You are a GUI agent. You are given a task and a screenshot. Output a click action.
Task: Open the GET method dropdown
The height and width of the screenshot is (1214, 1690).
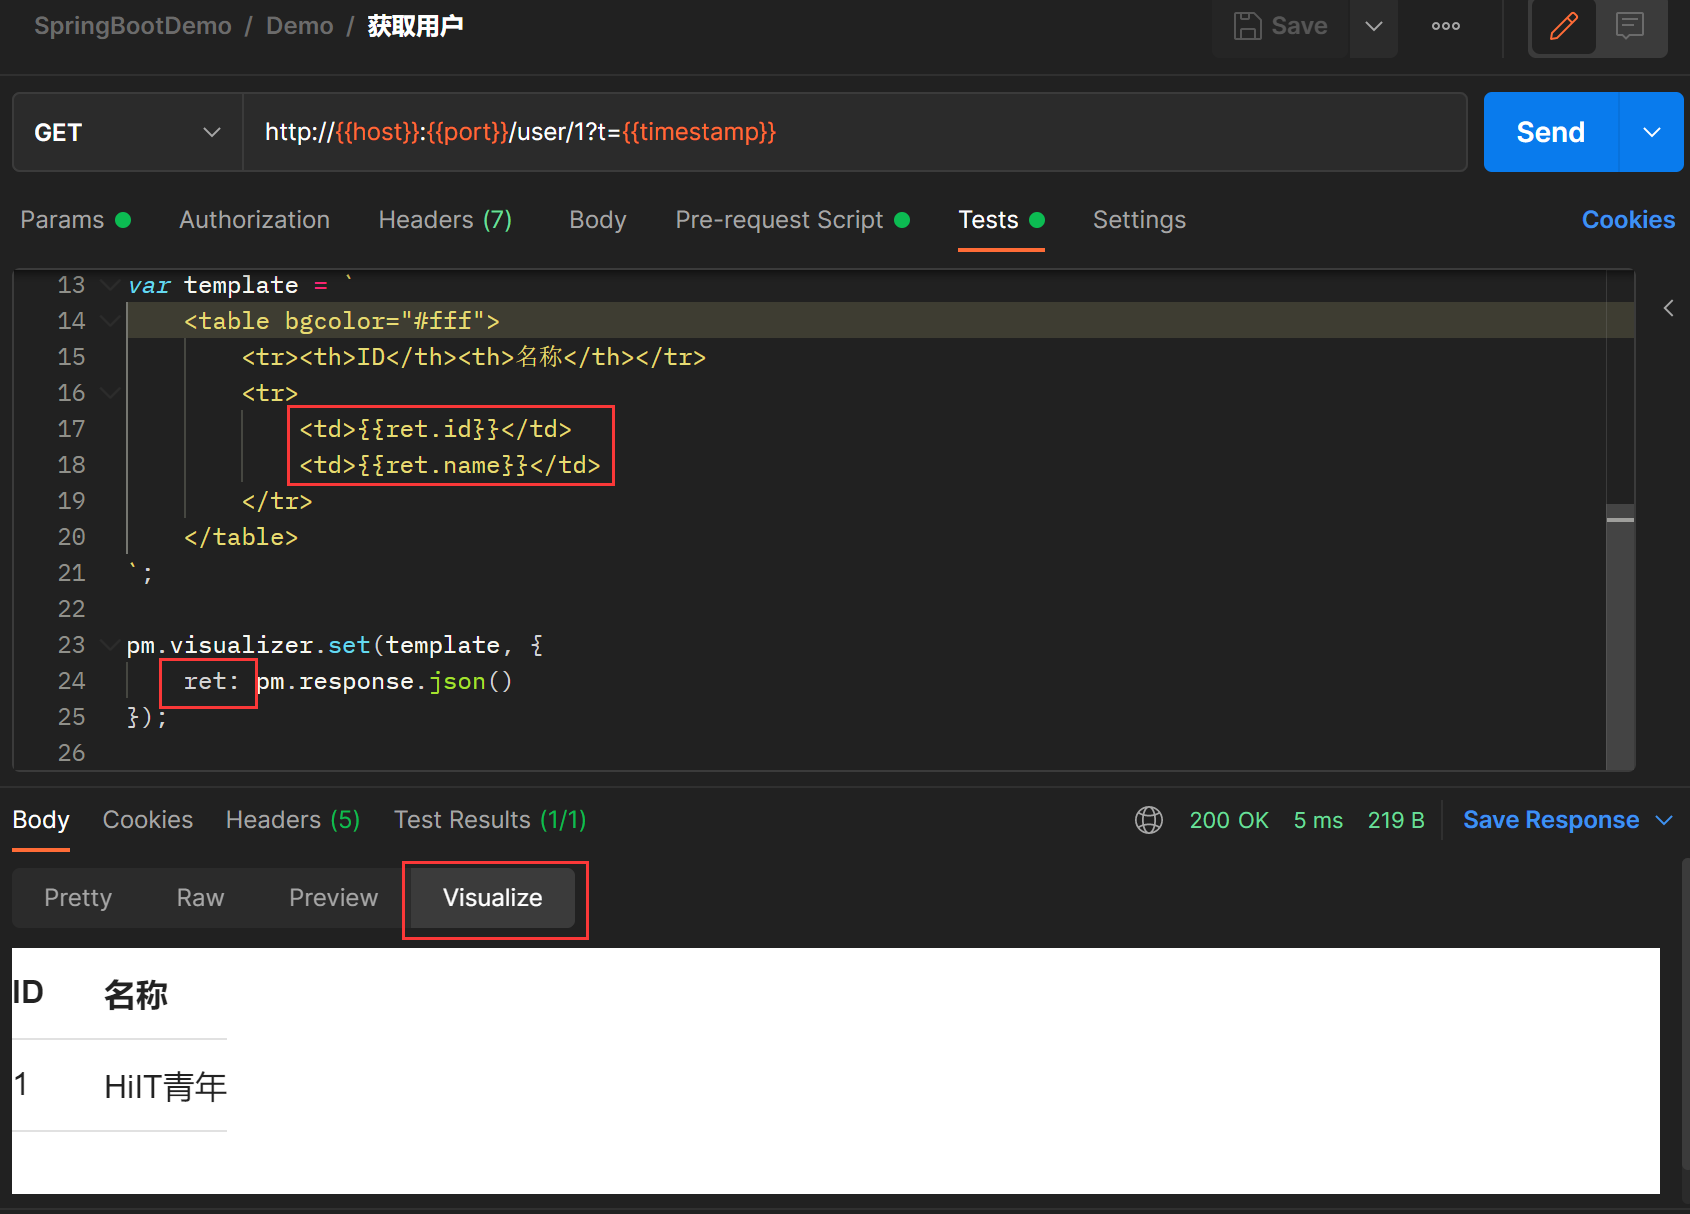(128, 132)
